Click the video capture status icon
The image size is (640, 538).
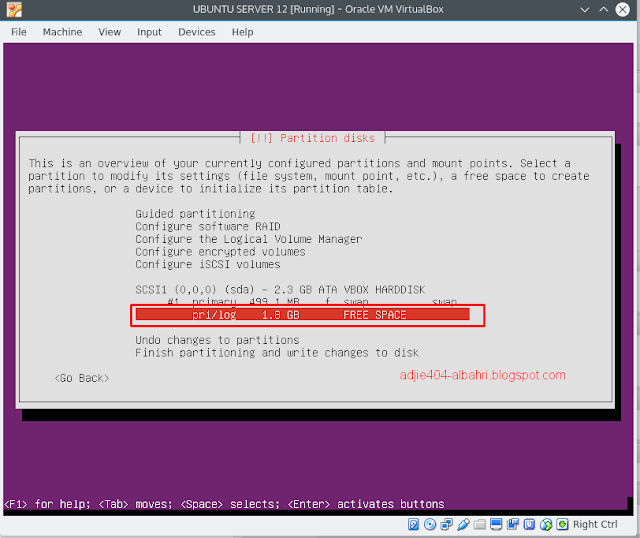(x=513, y=524)
